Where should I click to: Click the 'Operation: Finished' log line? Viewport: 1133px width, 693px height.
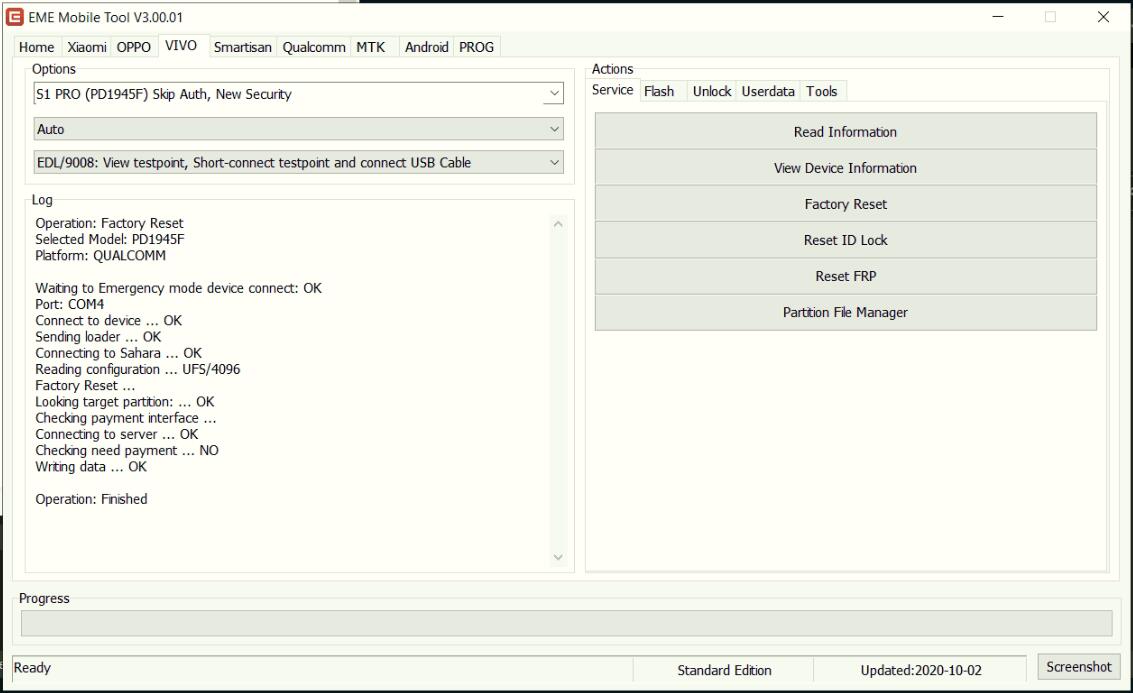91,499
